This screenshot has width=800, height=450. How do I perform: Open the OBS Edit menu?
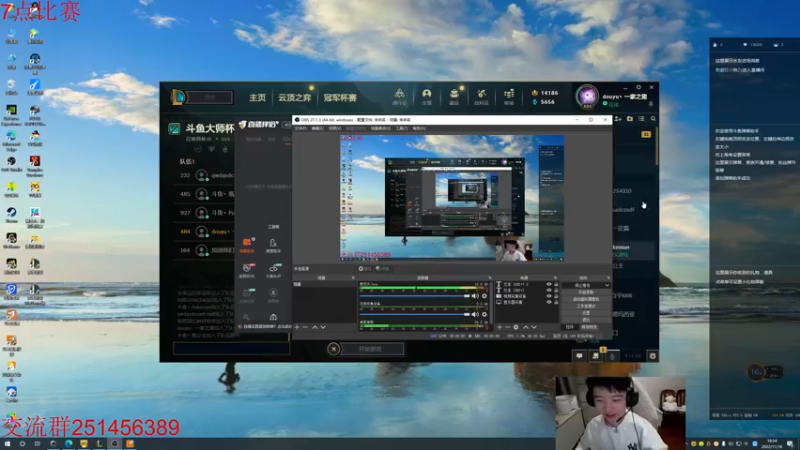pyautogui.click(x=317, y=129)
